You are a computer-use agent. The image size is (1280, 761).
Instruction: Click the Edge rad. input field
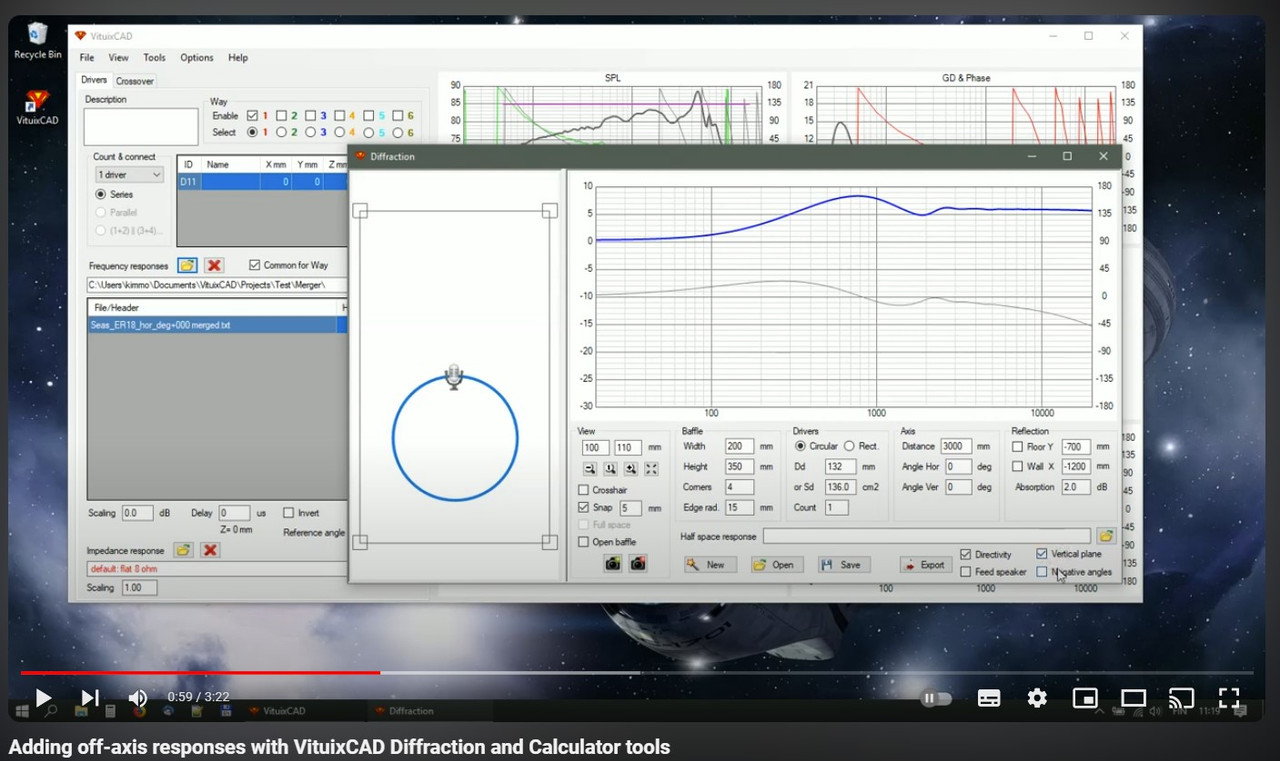click(739, 508)
